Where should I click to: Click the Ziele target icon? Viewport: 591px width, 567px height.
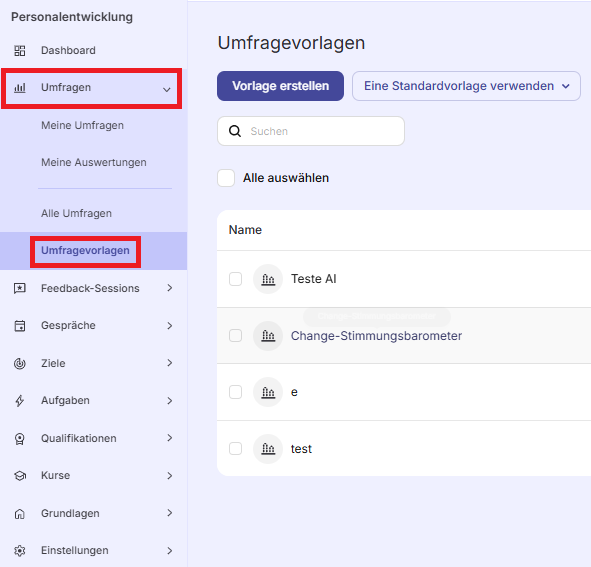pyautogui.click(x=20, y=363)
